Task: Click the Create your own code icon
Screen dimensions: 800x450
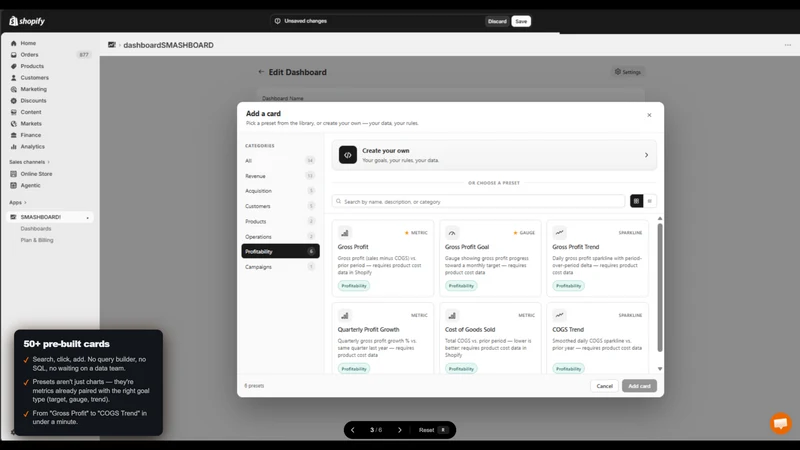Action: [347, 155]
